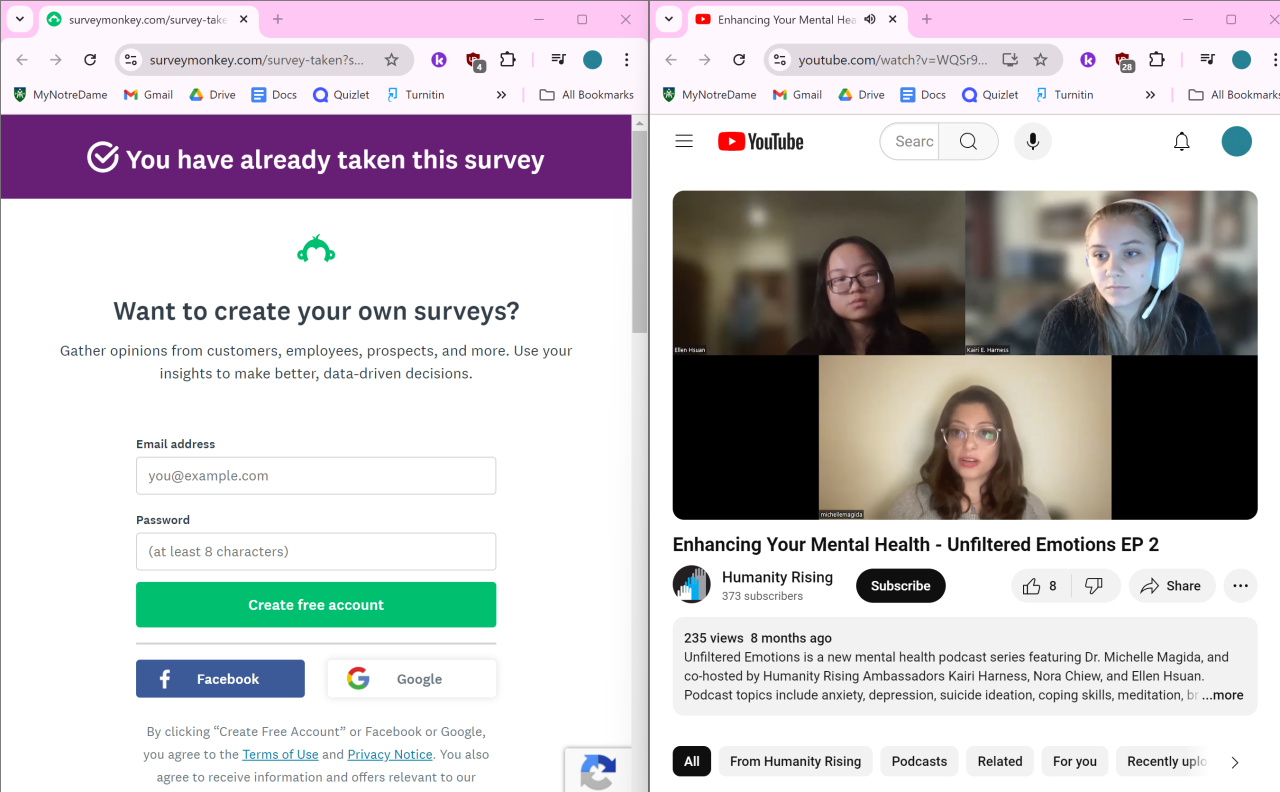Open the Humanity Rising channel avatar
1280x792 pixels.
[x=691, y=585]
